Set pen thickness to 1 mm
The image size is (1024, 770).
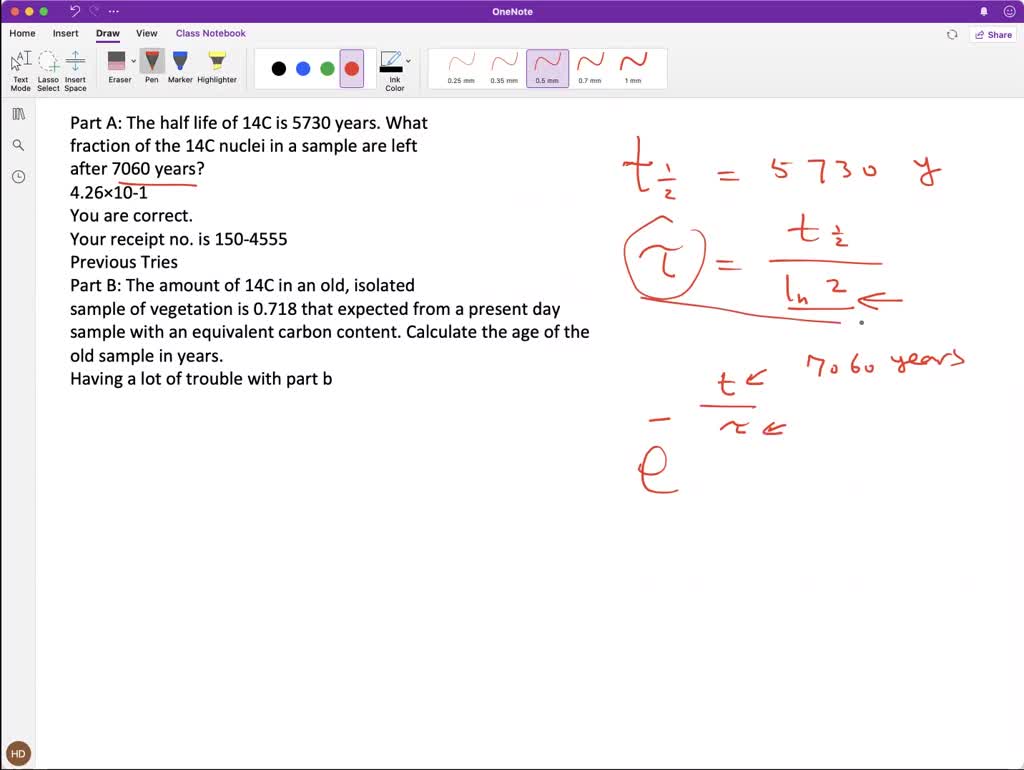click(x=633, y=69)
